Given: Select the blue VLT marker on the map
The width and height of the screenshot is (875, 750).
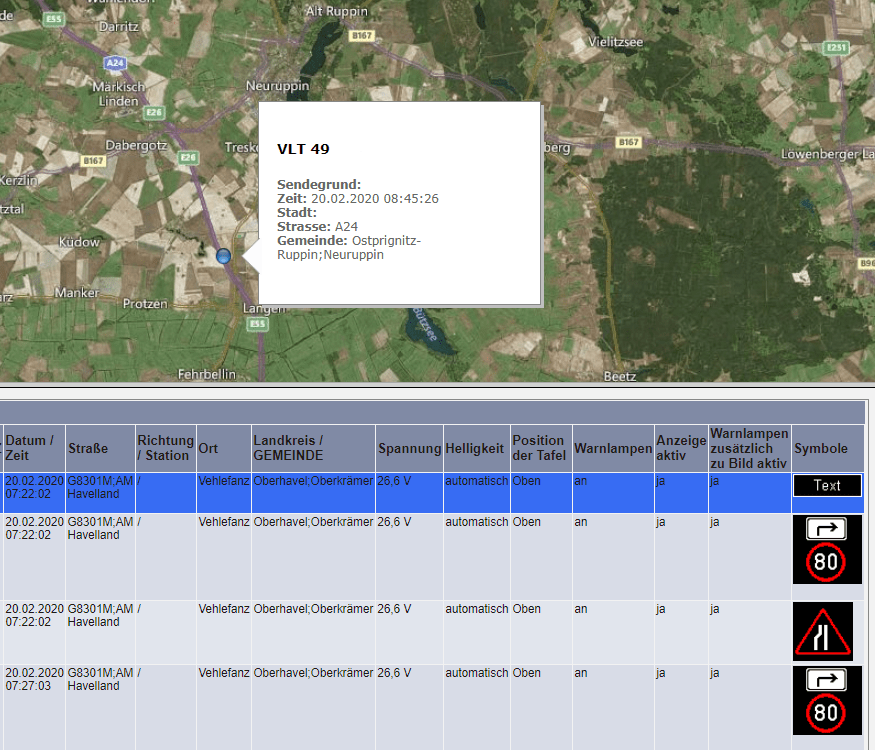Looking at the screenshot, I should (x=221, y=256).
